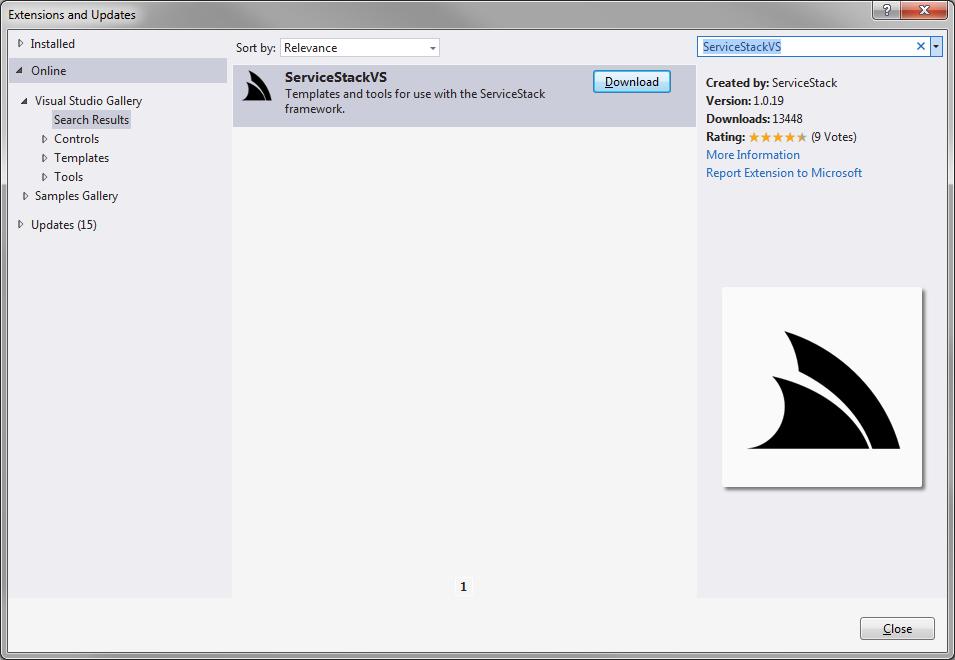This screenshot has width=955, height=660.
Task: Click Report Extension to Microsoft link
Action: pos(784,173)
